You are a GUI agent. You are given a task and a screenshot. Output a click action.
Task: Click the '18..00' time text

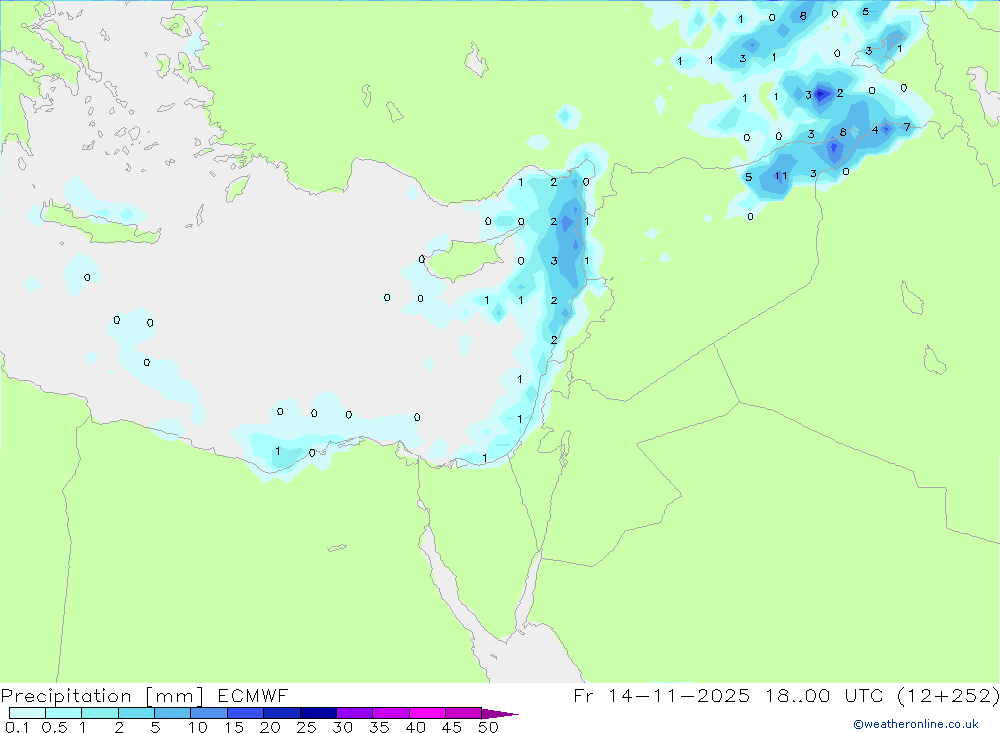[798, 695]
